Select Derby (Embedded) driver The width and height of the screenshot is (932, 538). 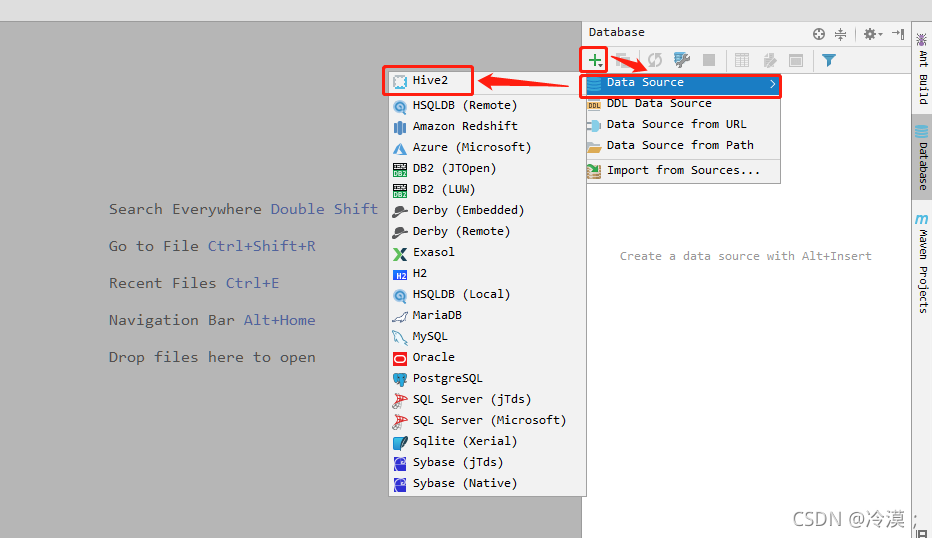487,210
